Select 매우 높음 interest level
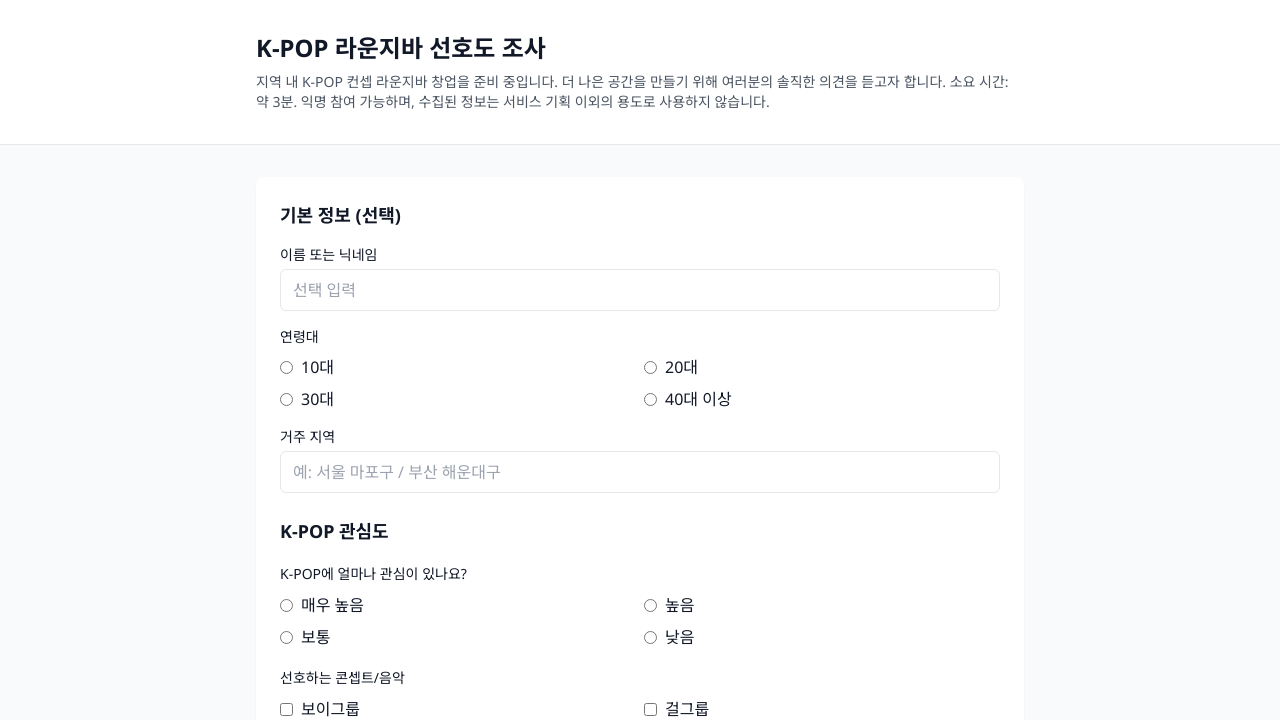 pyautogui.click(x=287, y=606)
